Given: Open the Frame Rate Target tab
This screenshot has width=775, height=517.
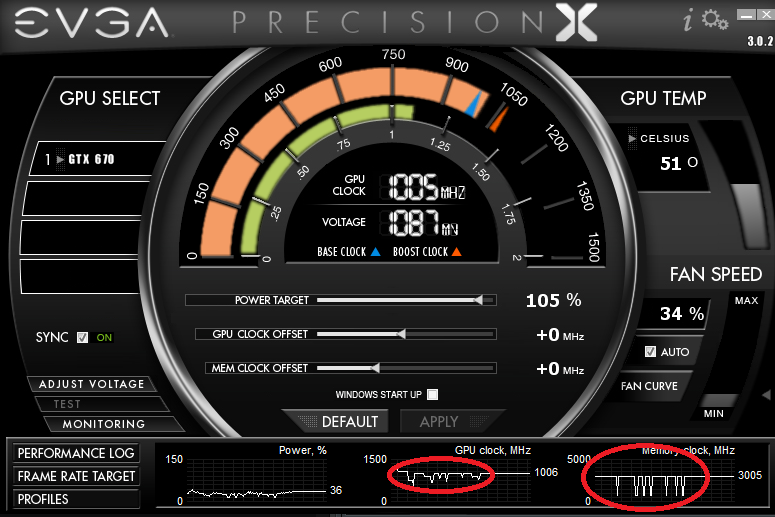Looking at the screenshot, I should (x=76, y=476).
